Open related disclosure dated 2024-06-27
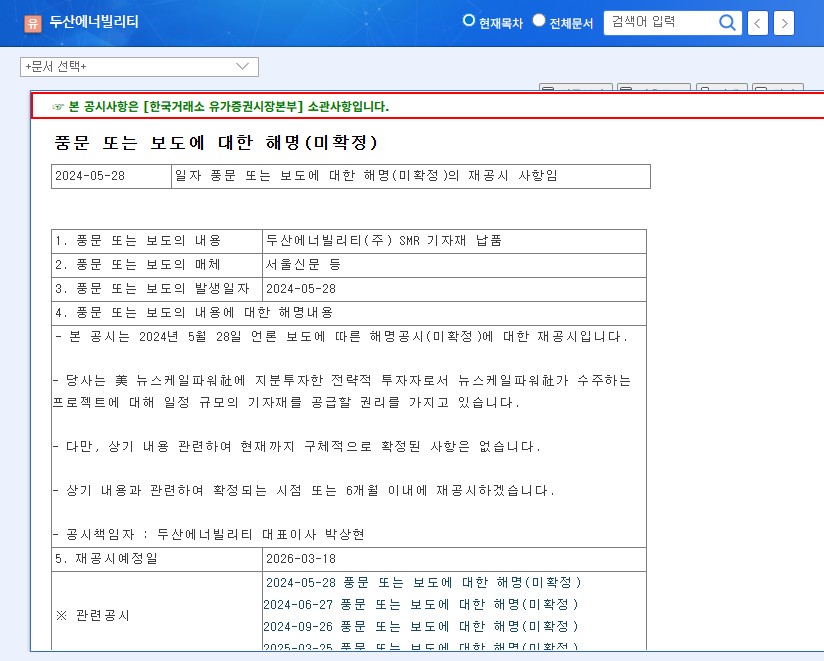This screenshot has height=661, width=824. pos(420,604)
